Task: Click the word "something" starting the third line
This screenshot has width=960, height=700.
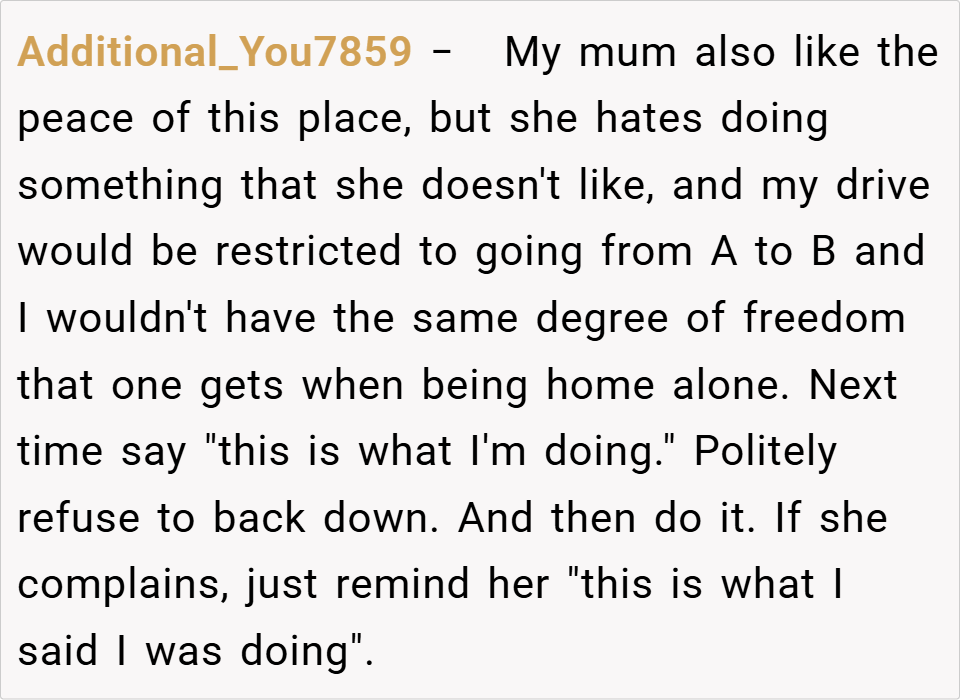Action: click(x=120, y=187)
